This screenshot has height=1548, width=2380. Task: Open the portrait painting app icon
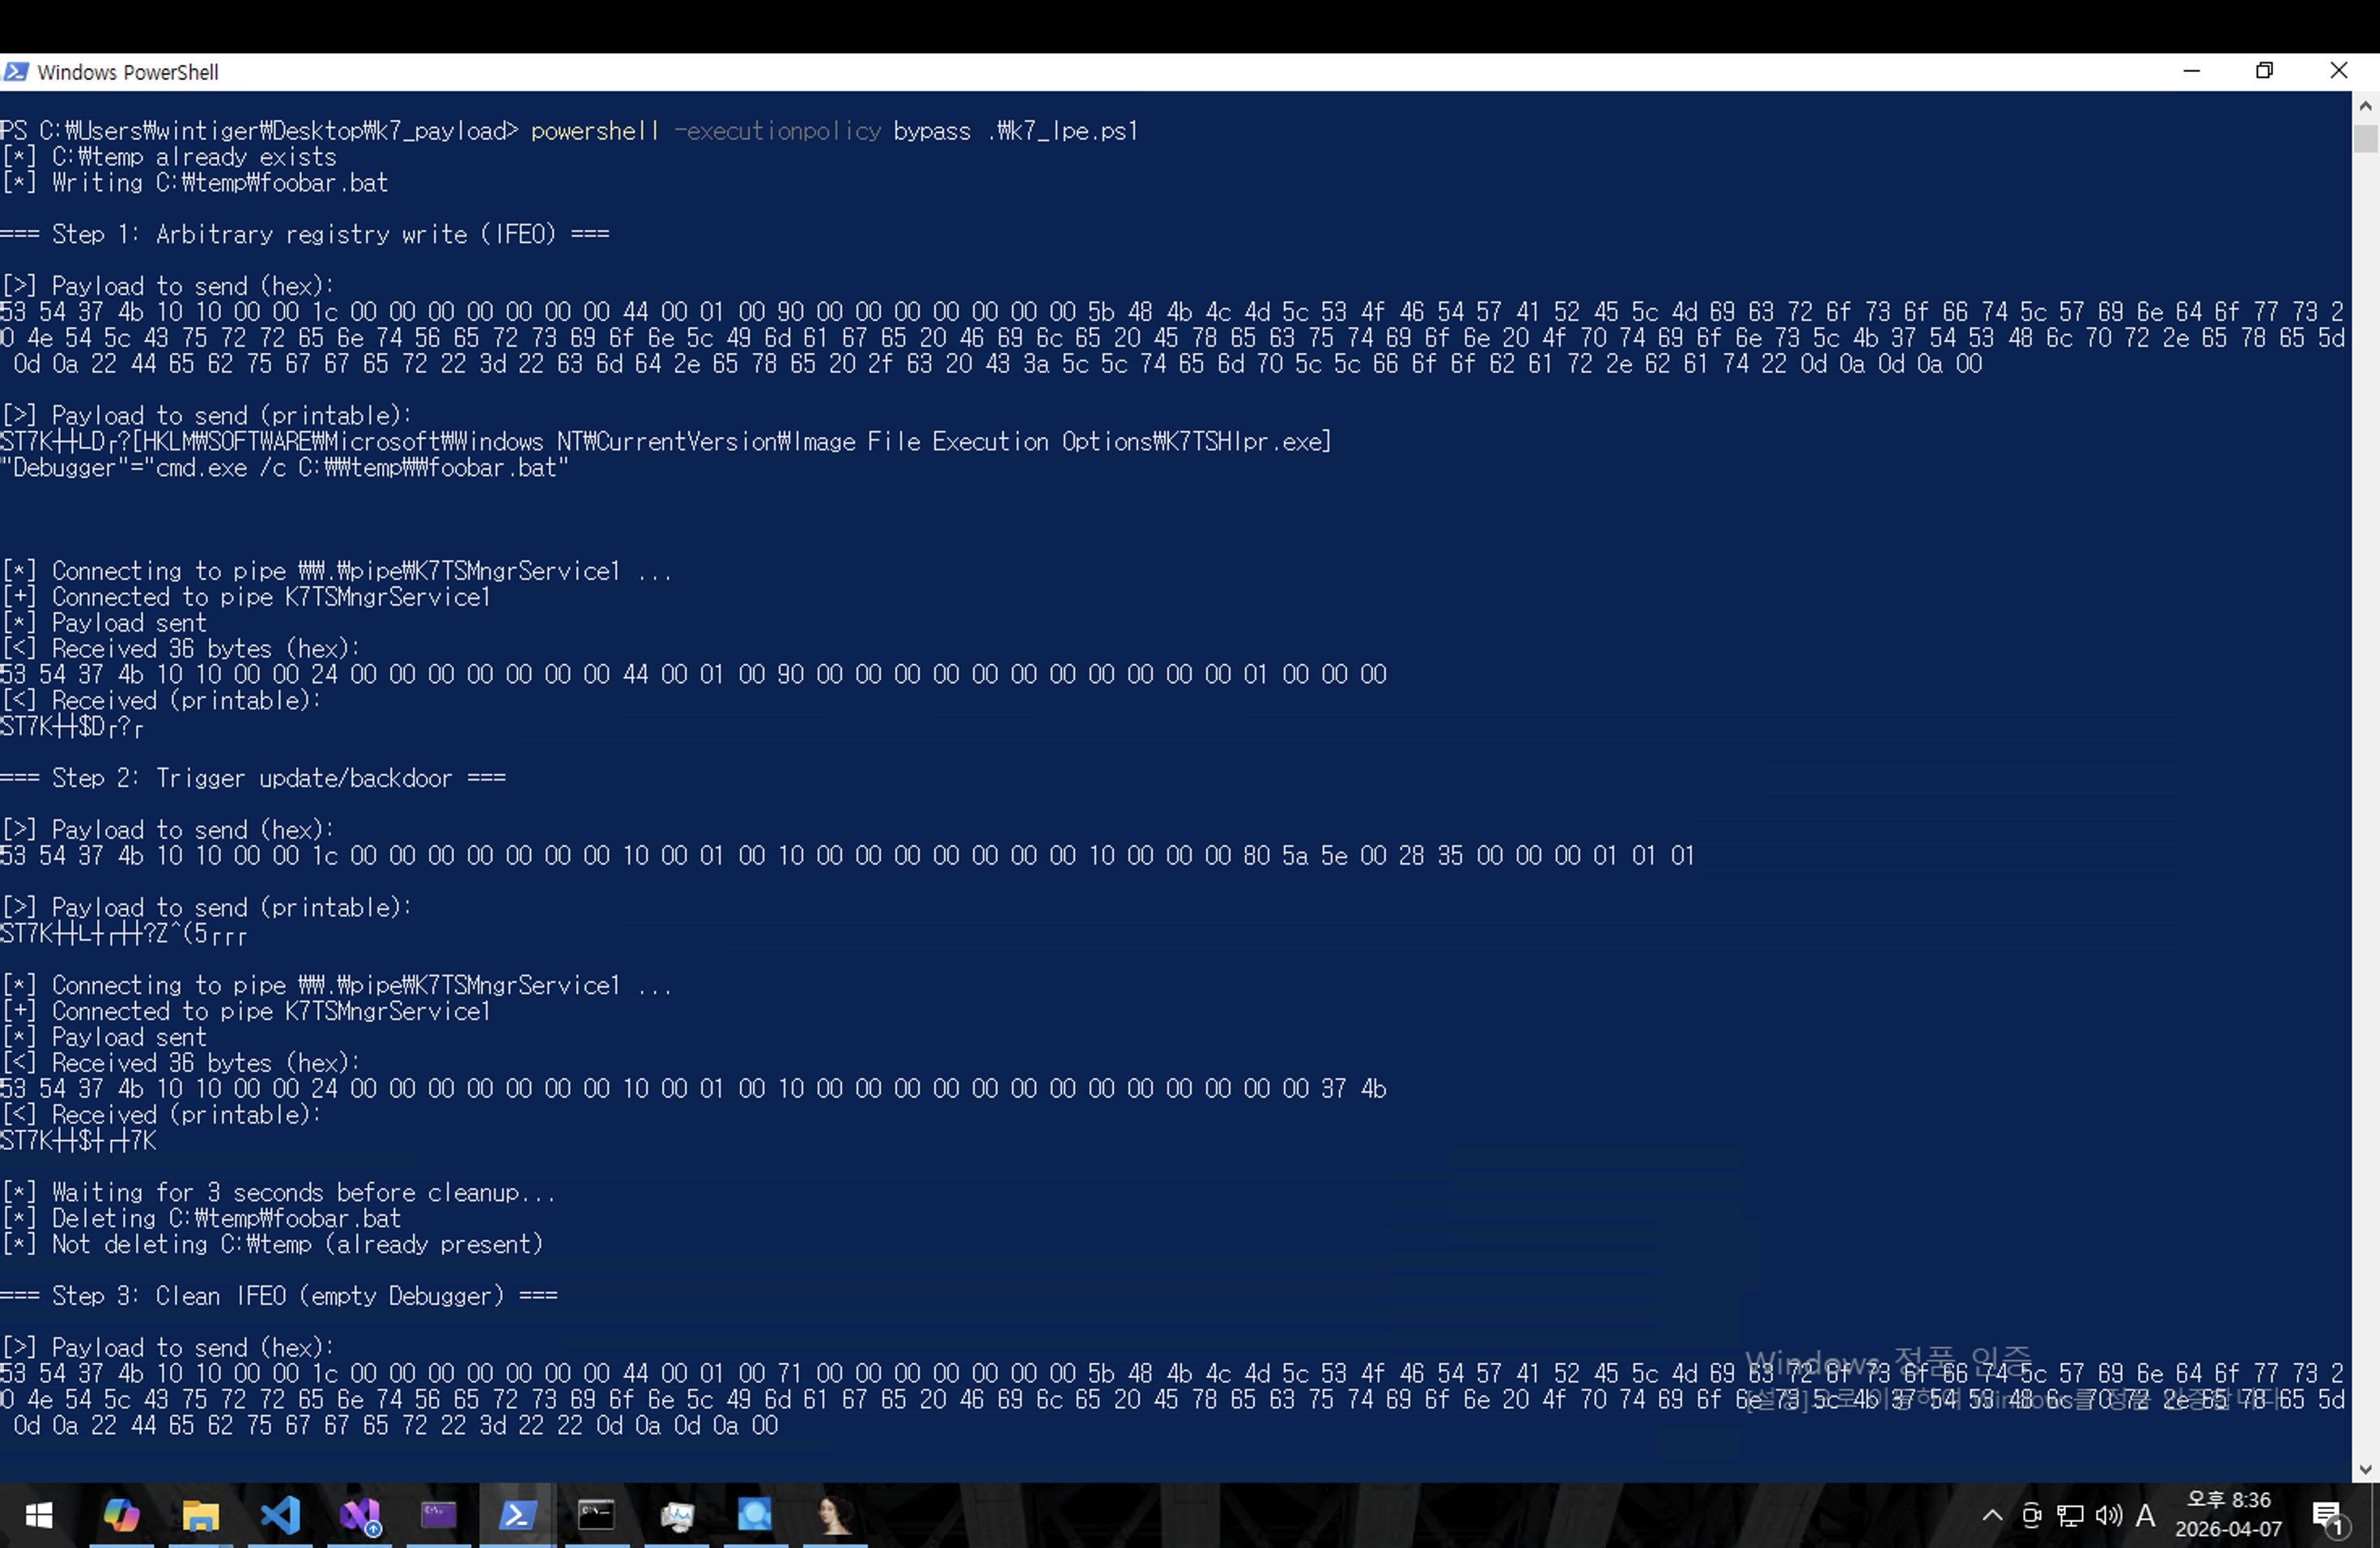834,1516
